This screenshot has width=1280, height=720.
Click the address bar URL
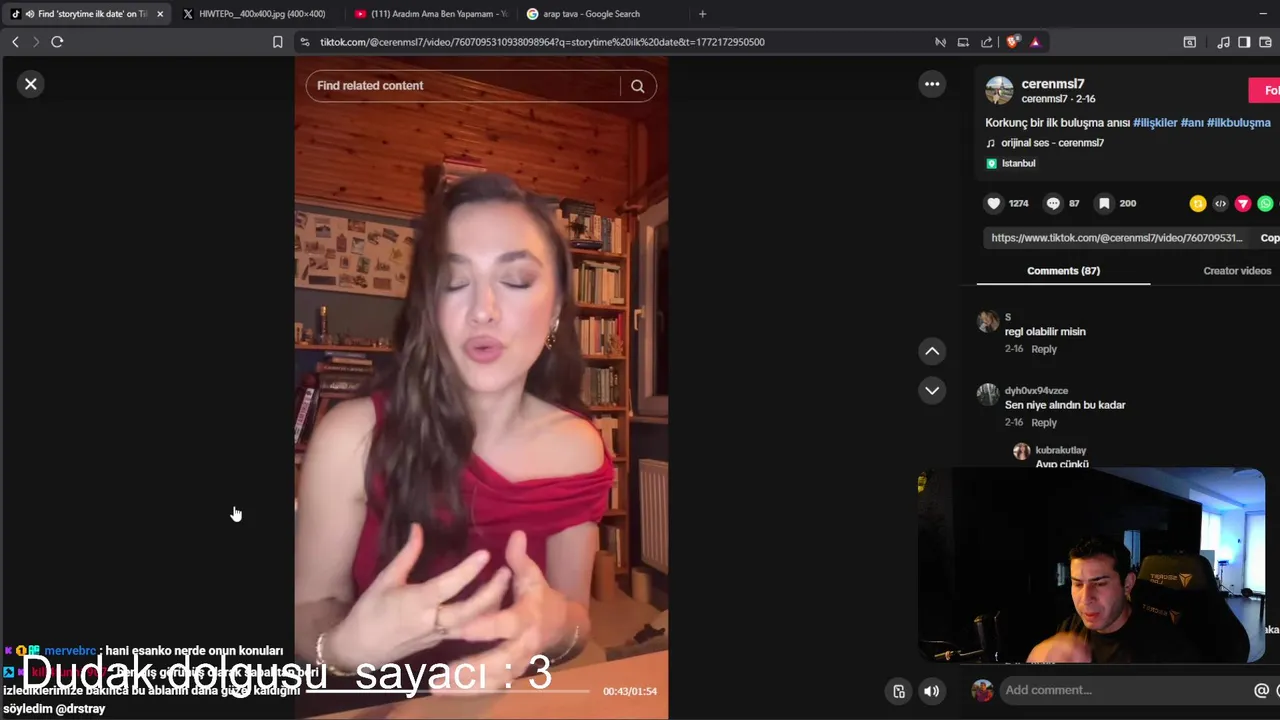[x=542, y=42]
